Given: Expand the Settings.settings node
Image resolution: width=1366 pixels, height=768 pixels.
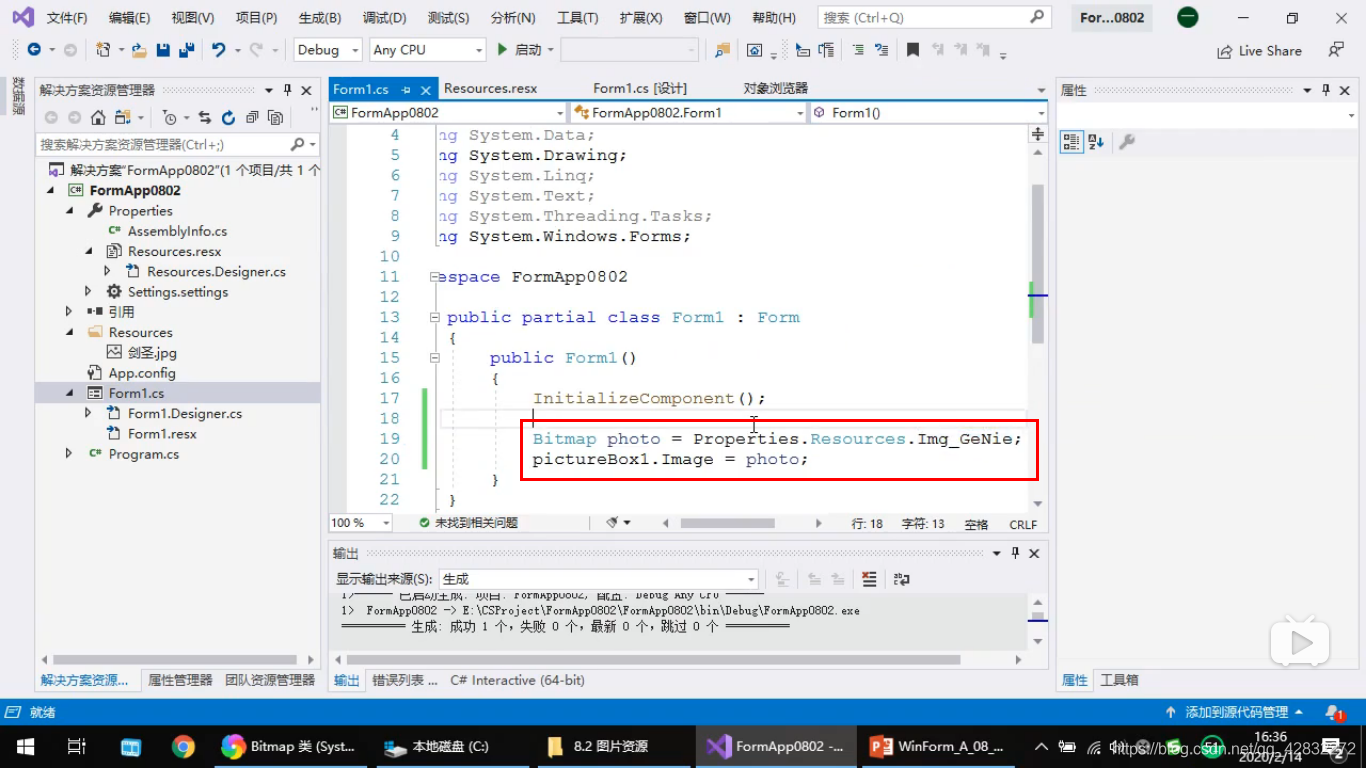Looking at the screenshot, I should coord(88,292).
